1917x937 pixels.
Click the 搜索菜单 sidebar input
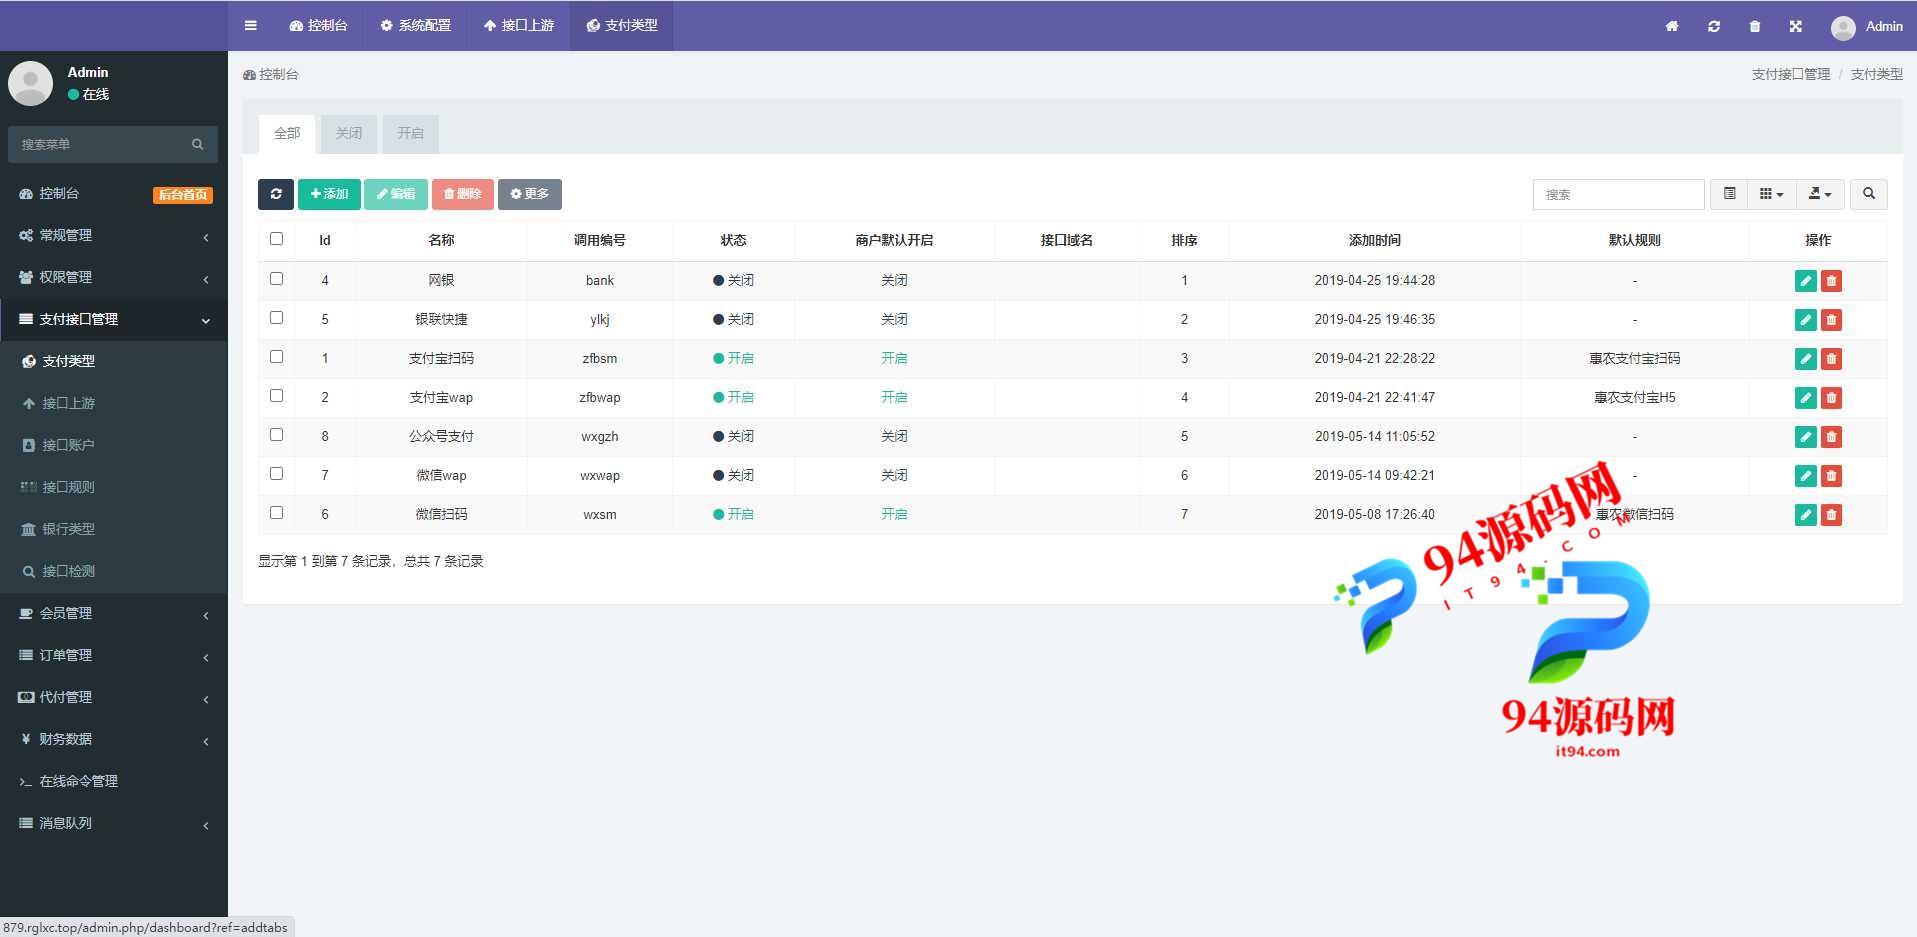click(98, 144)
